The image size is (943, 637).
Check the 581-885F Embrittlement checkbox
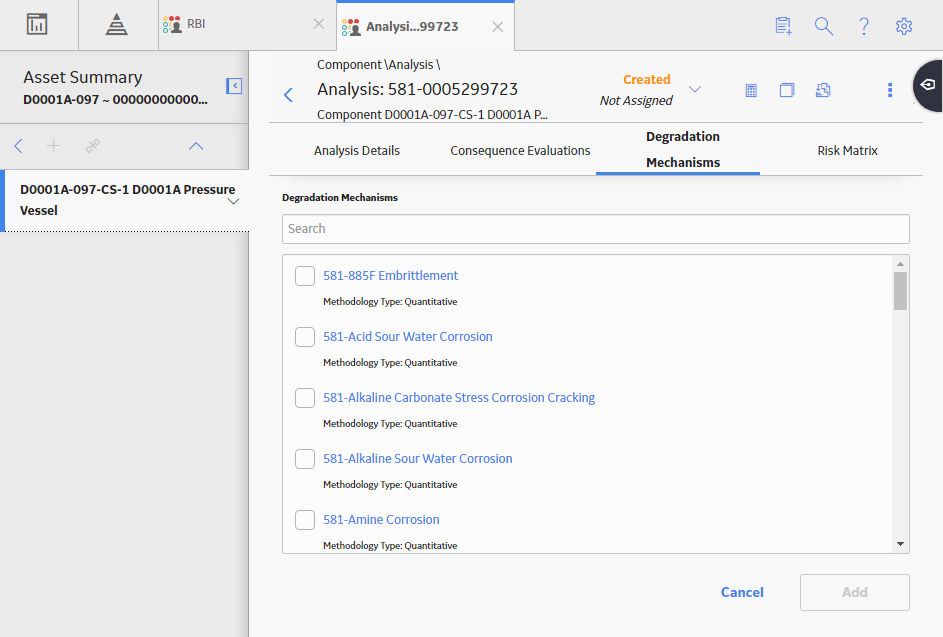coord(305,276)
